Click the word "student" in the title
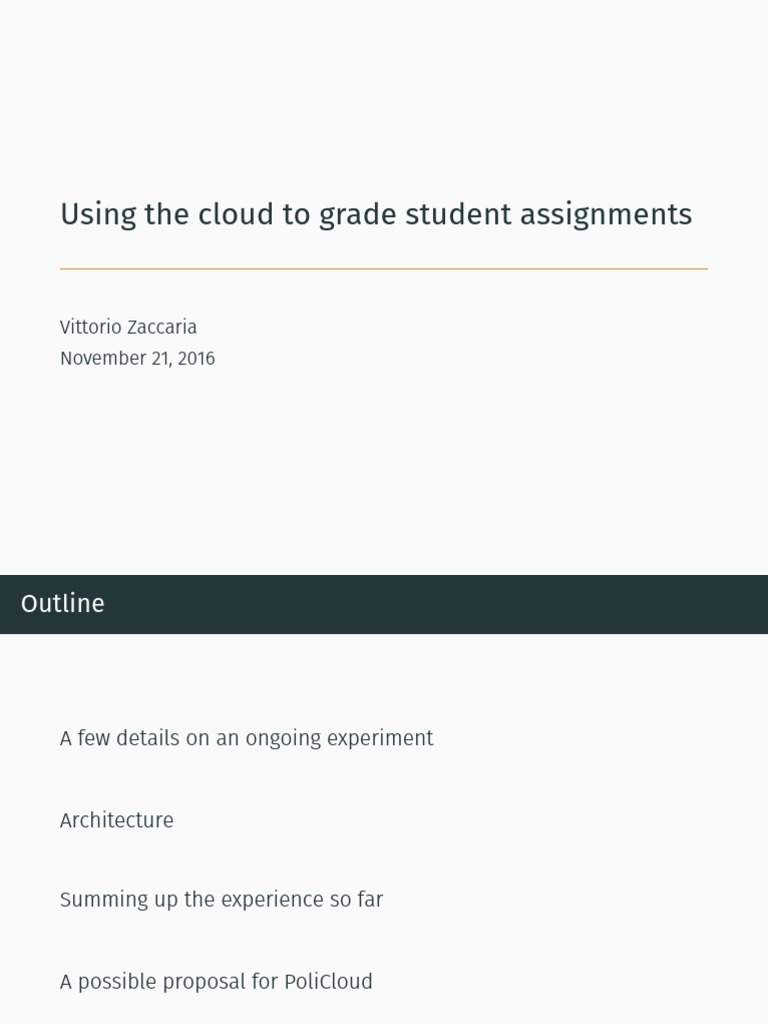 click(456, 214)
